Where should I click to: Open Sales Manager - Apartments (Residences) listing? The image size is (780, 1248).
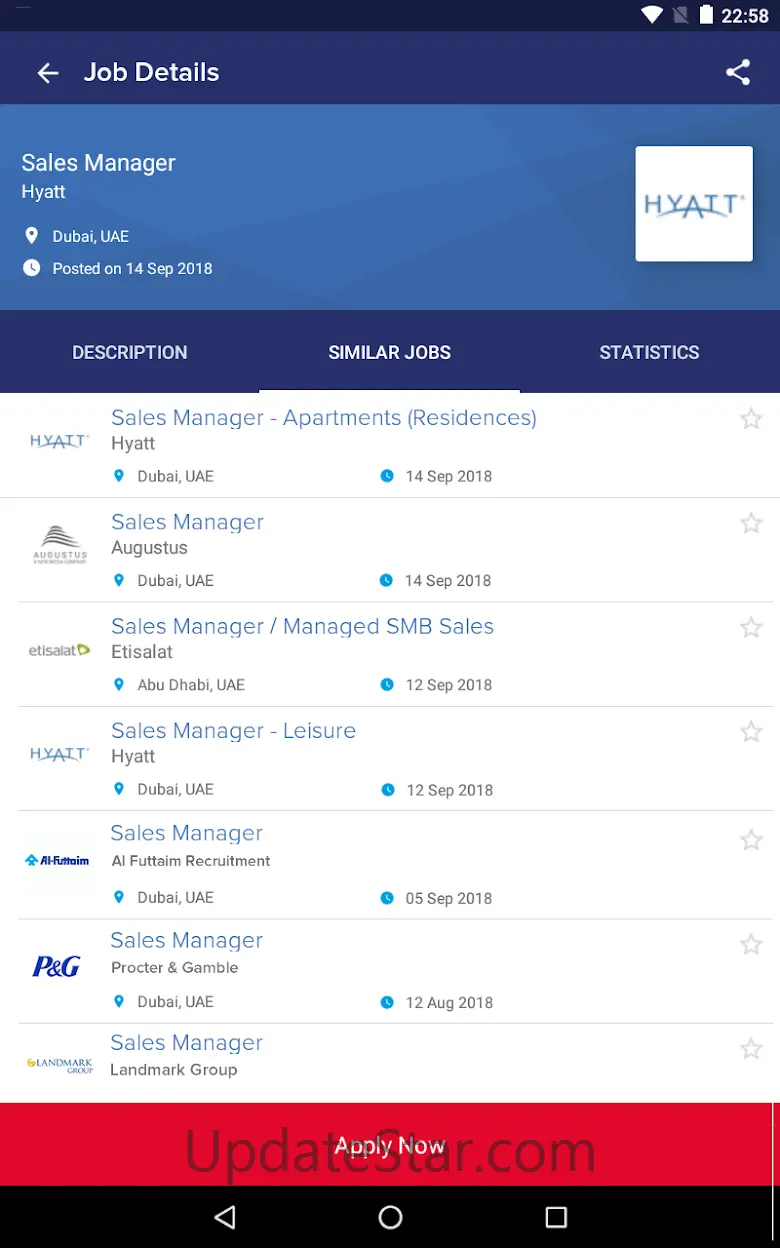point(324,418)
